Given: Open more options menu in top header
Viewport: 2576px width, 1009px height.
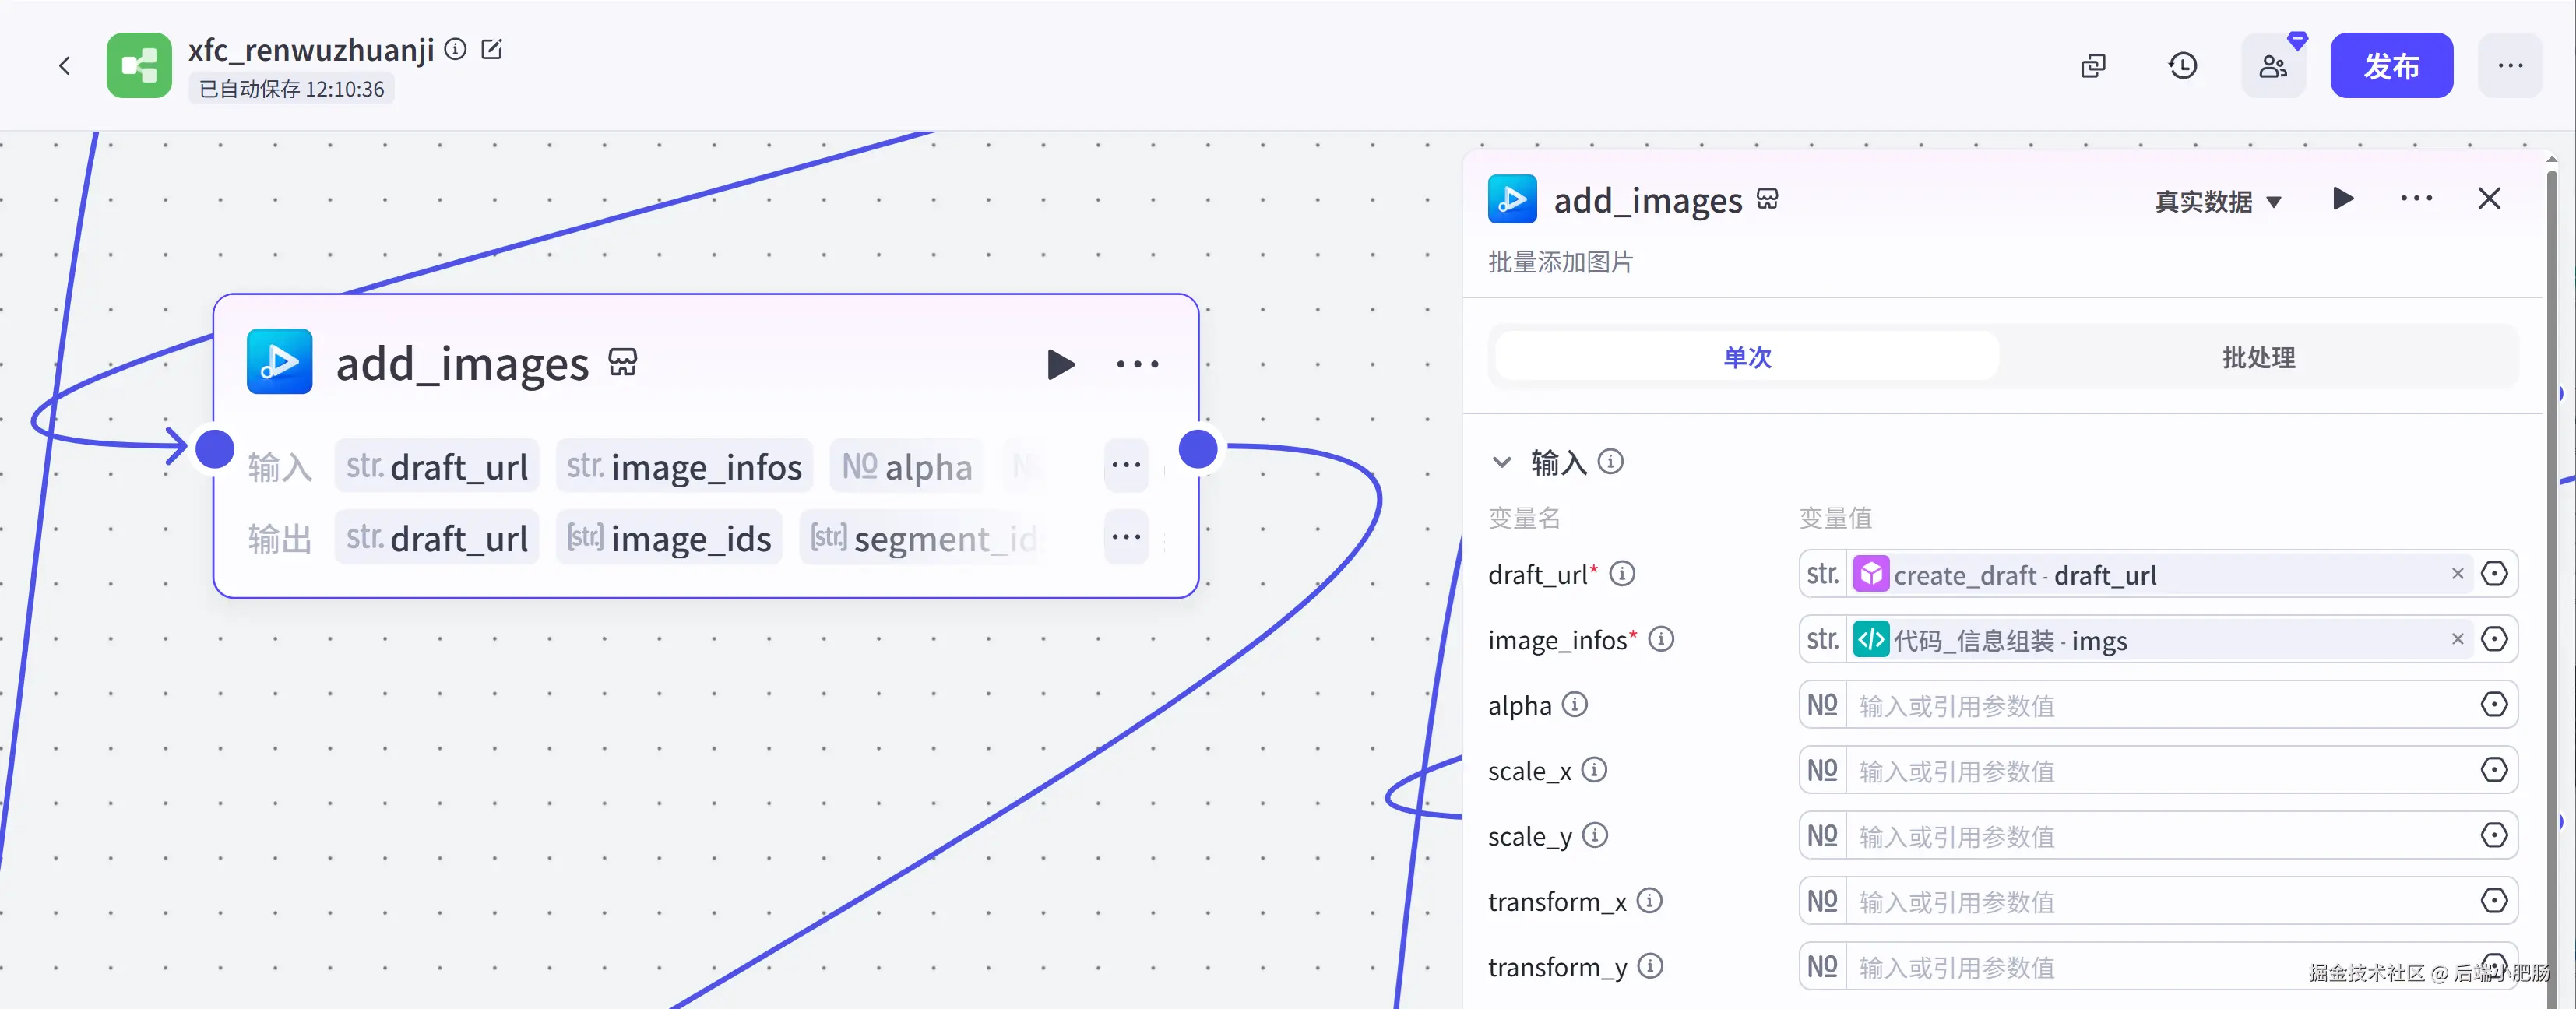Looking at the screenshot, I should [2509, 66].
